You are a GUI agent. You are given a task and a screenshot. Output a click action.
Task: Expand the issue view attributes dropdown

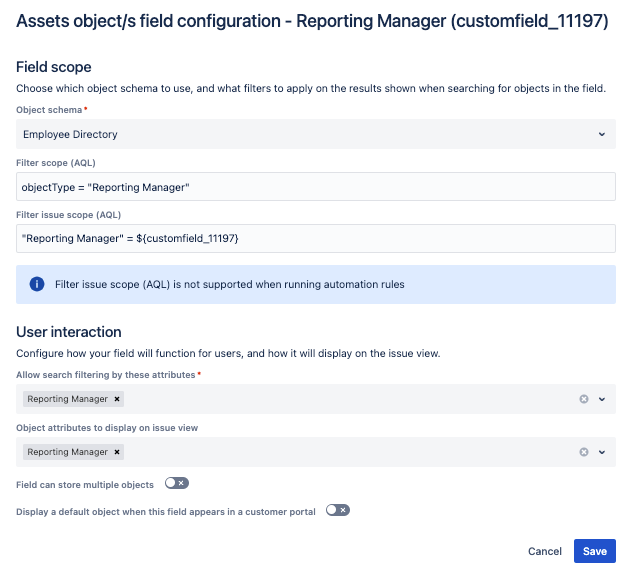point(602,452)
